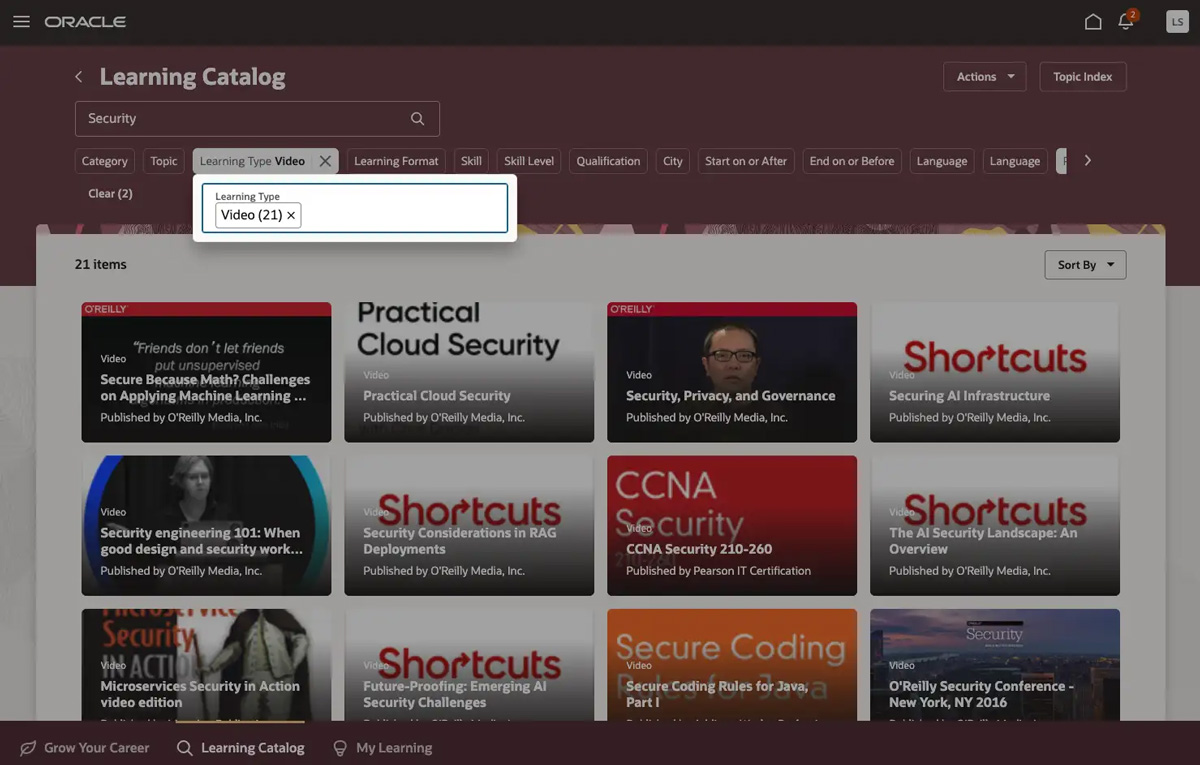Image resolution: width=1200 pixels, height=765 pixels.
Task: Open the LS user profile avatar
Action: click(x=1177, y=22)
